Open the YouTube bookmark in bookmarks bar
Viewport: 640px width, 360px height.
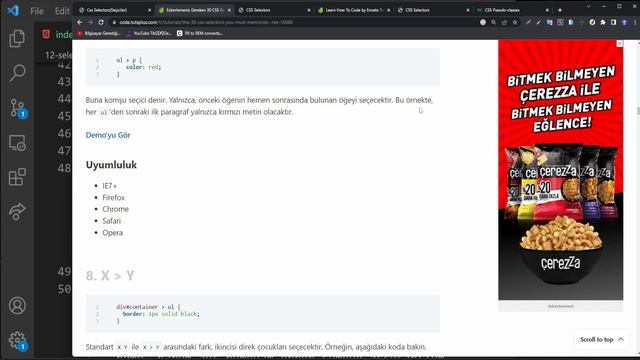click(149, 33)
